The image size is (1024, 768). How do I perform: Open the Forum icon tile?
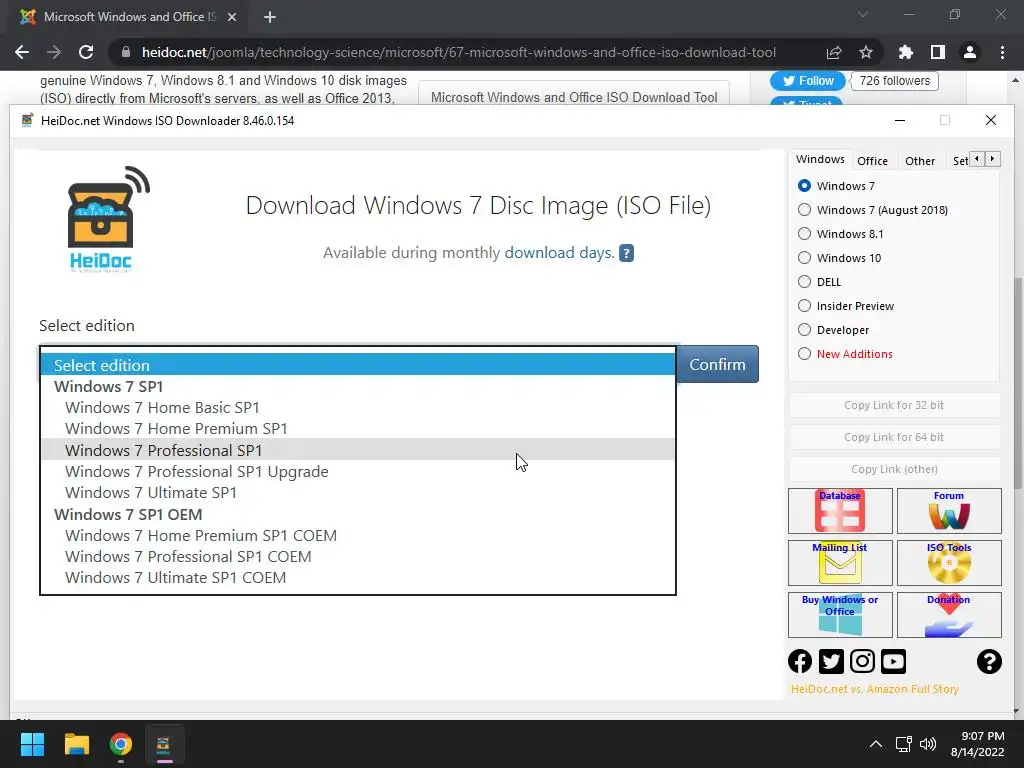[949, 511]
